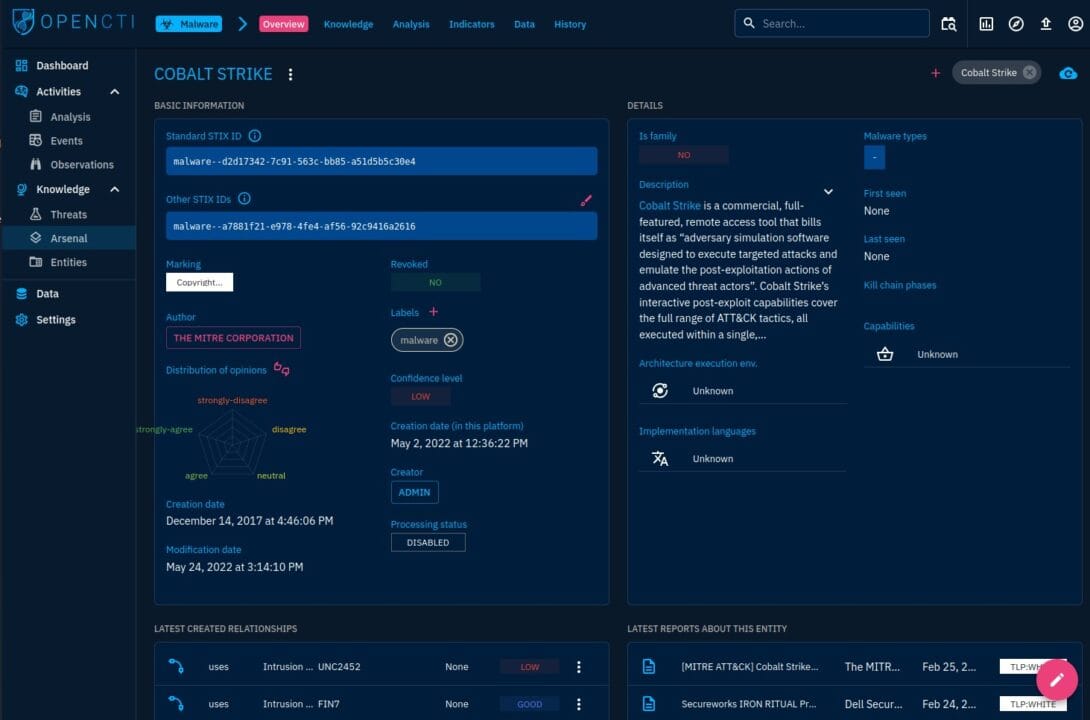Remove the Cobalt Strike alias chip

pyautogui.click(x=1030, y=72)
